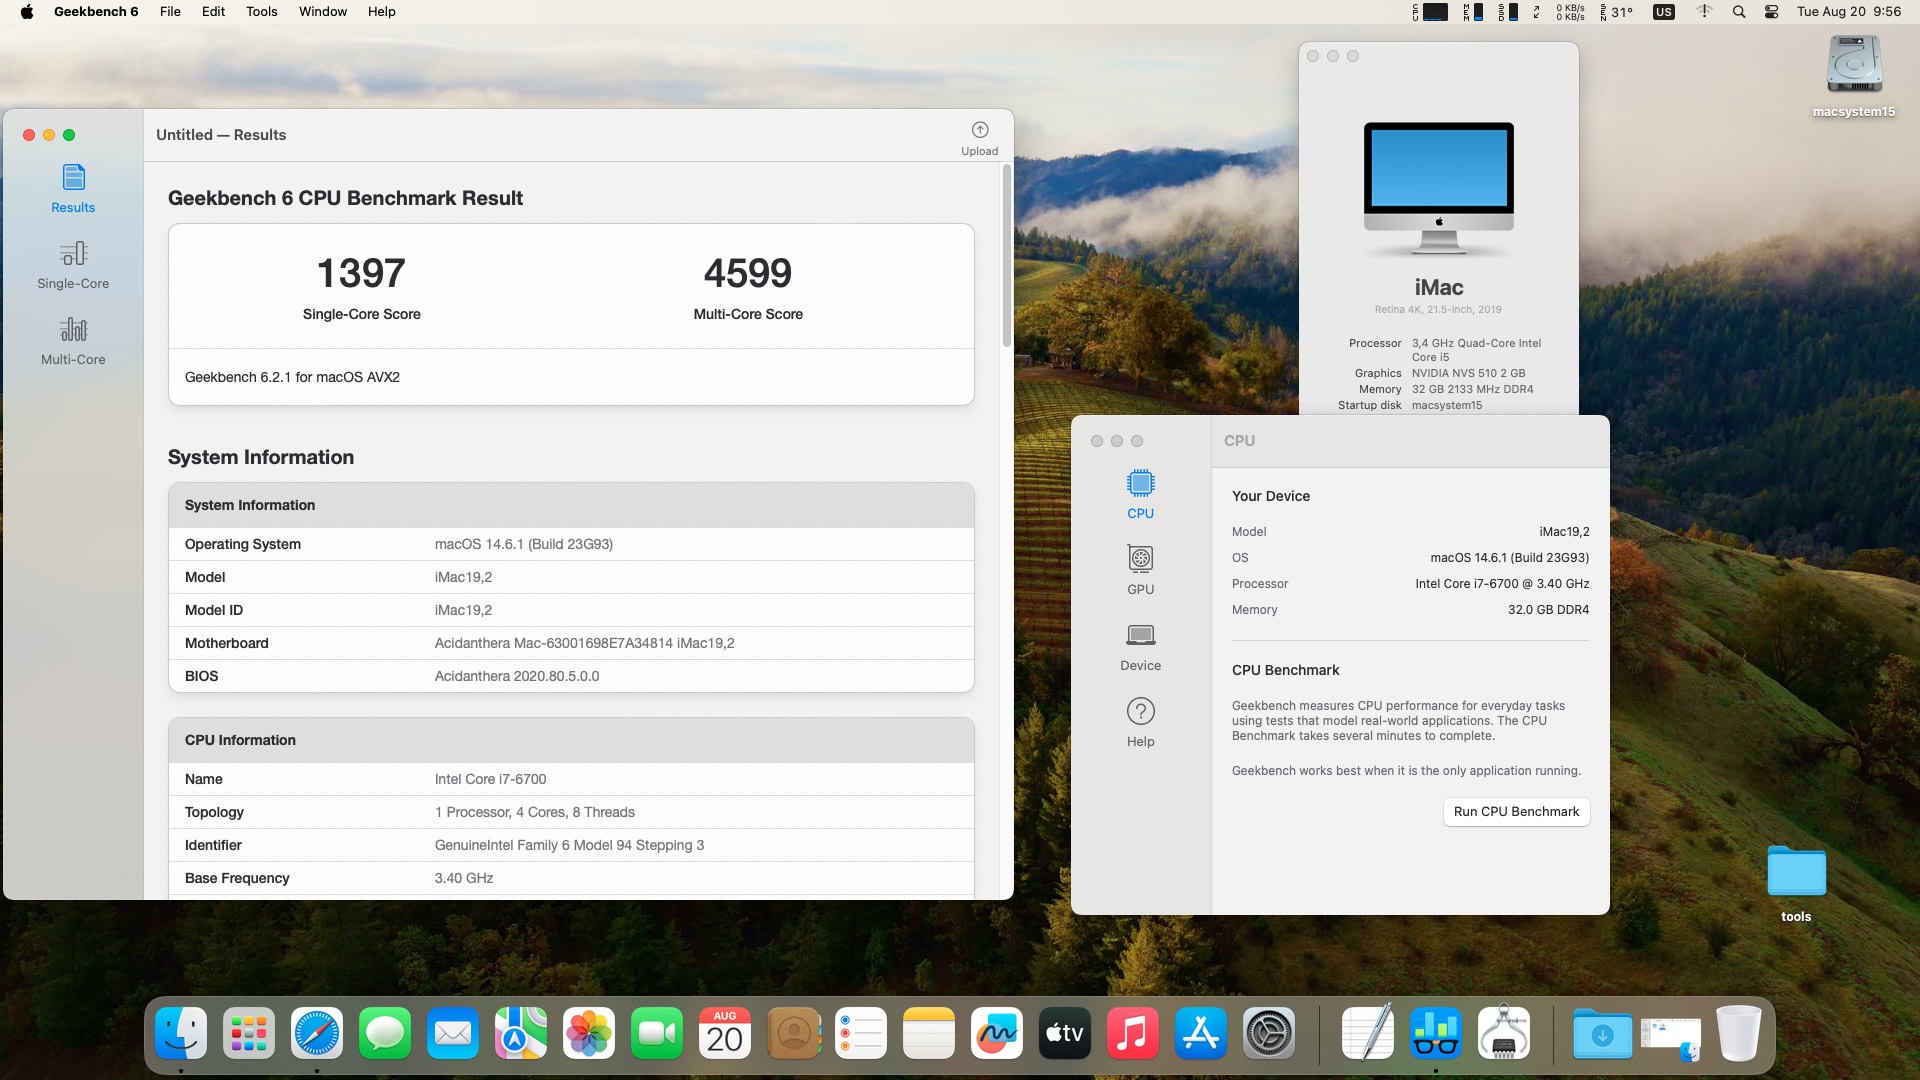Open Apple TV from the Dock
Viewport: 1920px width, 1080px height.
pos(1065,1033)
